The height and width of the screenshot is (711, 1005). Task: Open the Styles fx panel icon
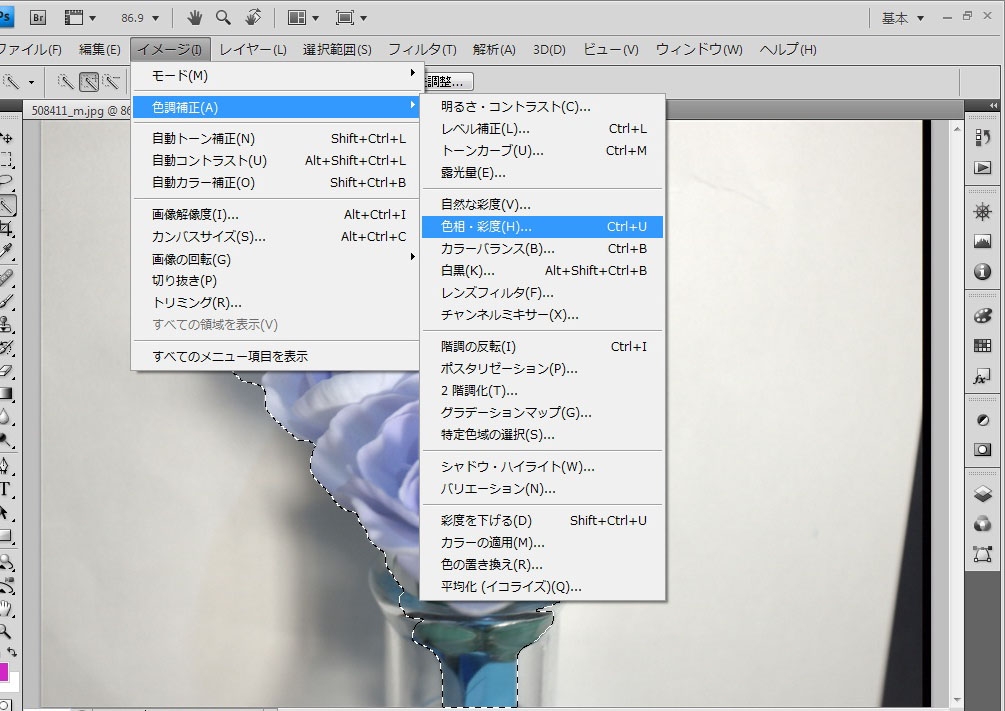pyautogui.click(x=981, y=377)
